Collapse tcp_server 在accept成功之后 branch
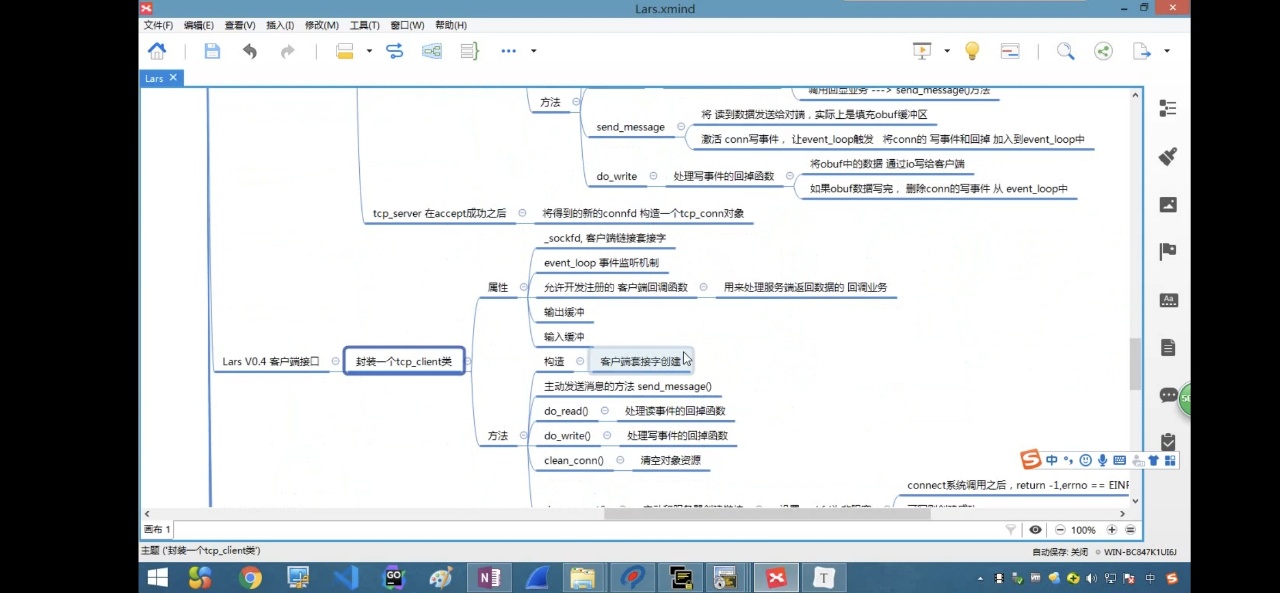The image size is (1280, 593). pos(522,213)
